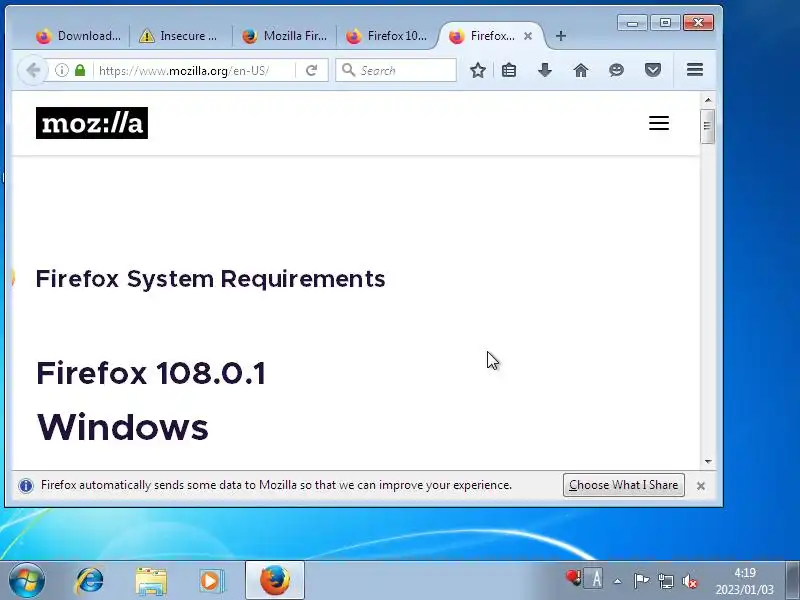Launch Internet Explorer from the taskbar
The width and height of the screenshot is (800, 600).
point(89,581)
